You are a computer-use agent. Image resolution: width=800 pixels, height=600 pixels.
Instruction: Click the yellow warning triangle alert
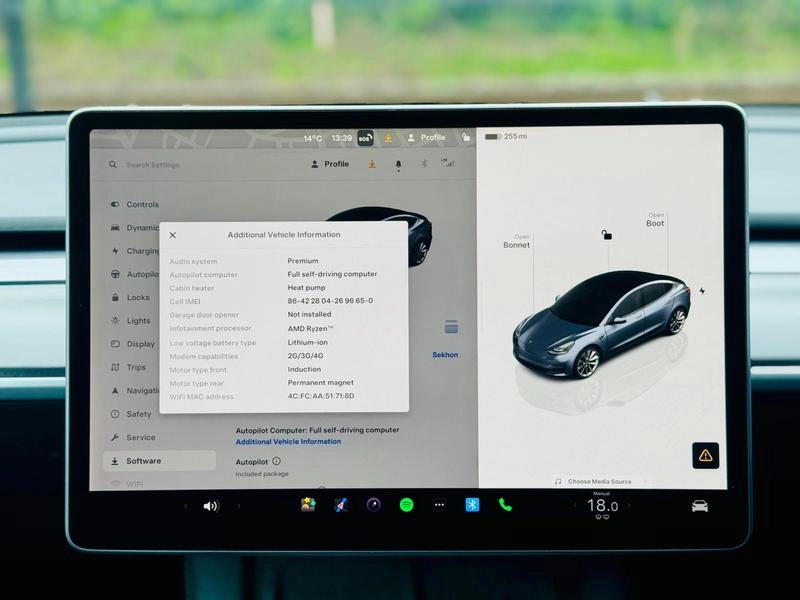(706, 455)
